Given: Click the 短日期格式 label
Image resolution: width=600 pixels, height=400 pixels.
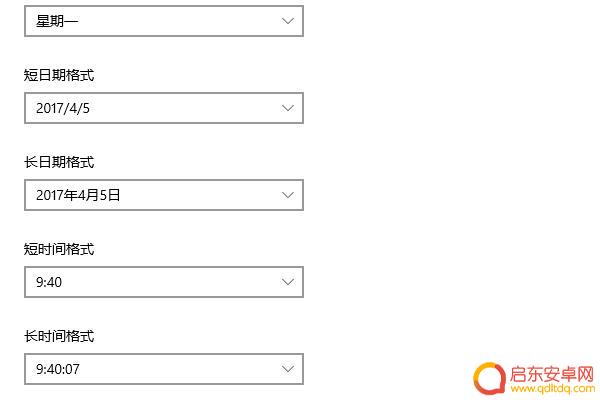Looking at the screenshot, I should [59, 75].
